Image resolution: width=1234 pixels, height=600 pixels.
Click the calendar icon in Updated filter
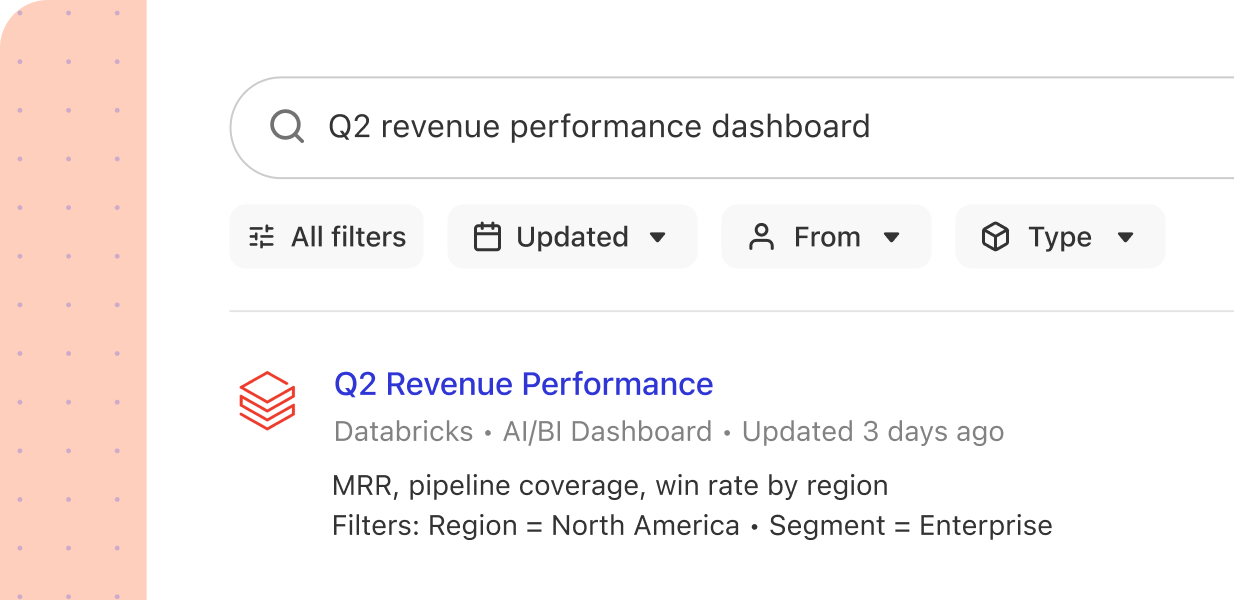tap(488, 236)
